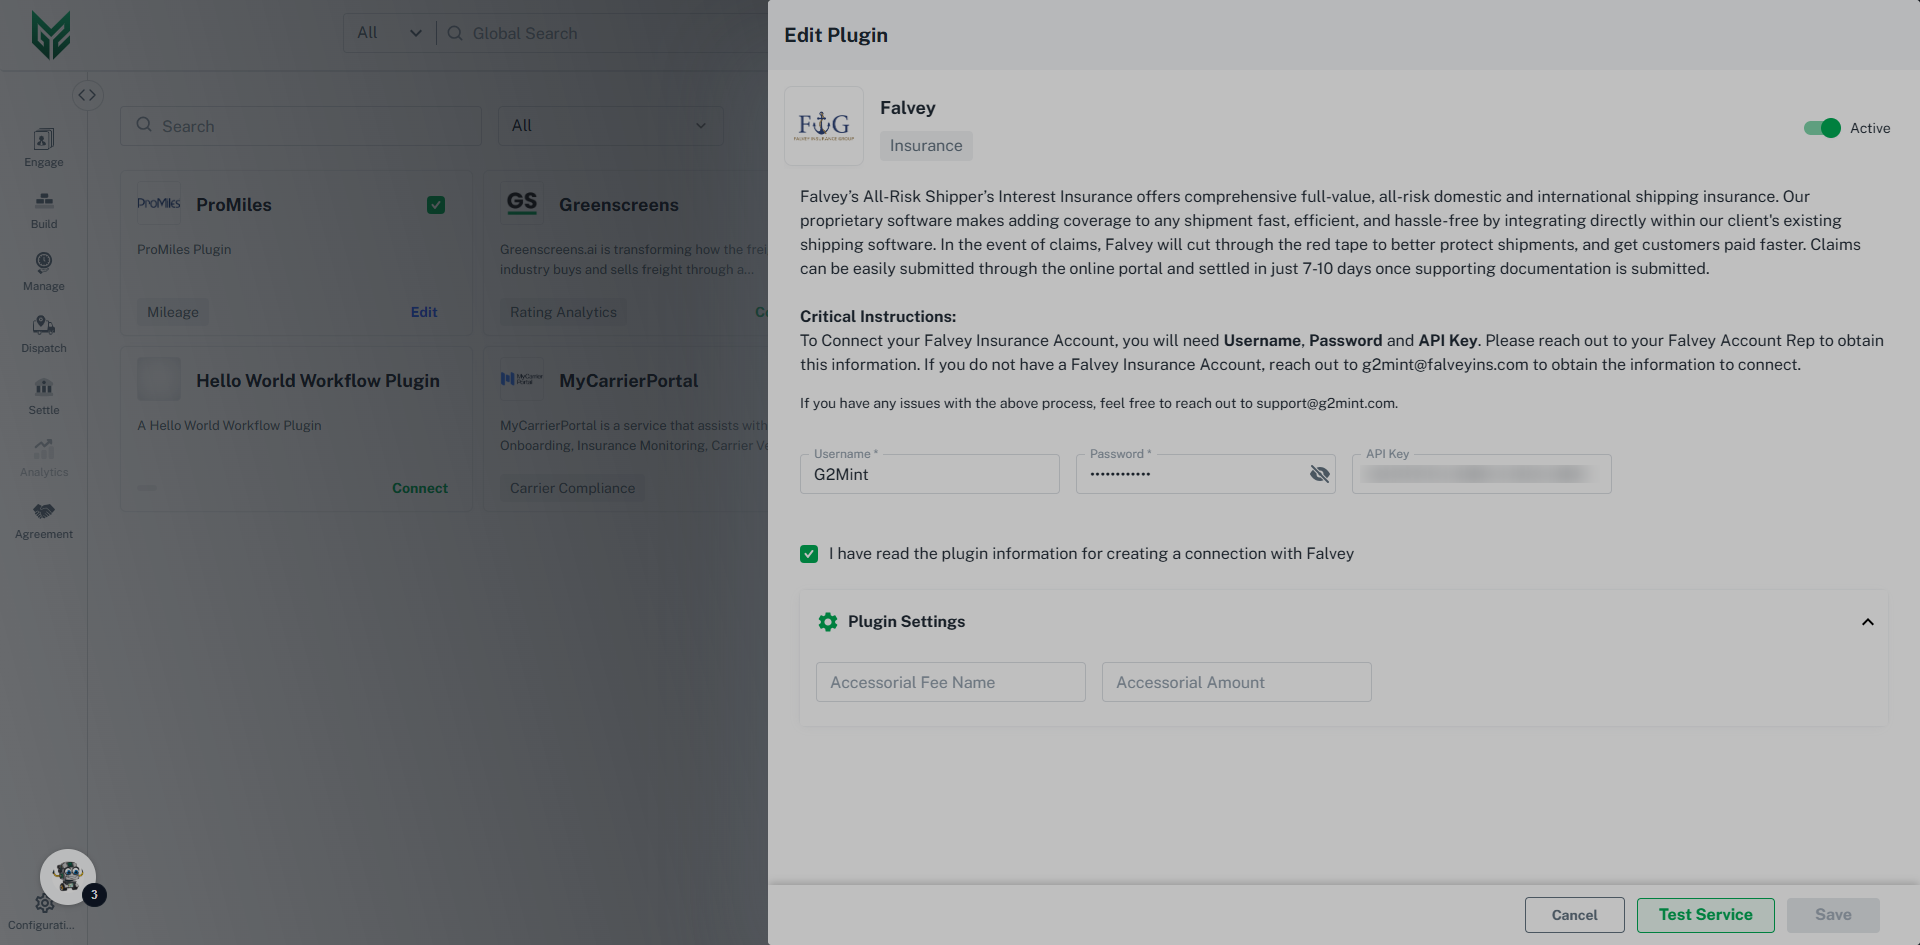Show the password using the eye toggle
Screen dimensions: 1920x945
tap(1319, 473)
